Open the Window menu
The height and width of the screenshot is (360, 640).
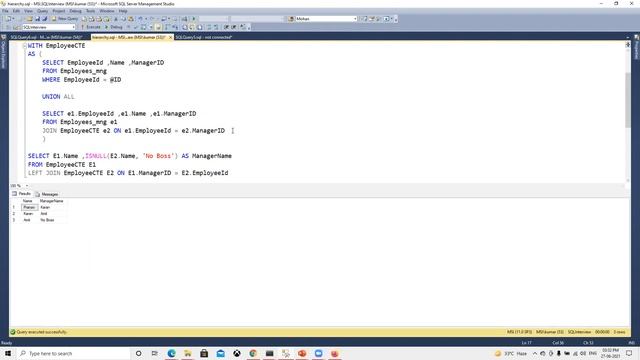pyautogui.click(x=107, y=11)
